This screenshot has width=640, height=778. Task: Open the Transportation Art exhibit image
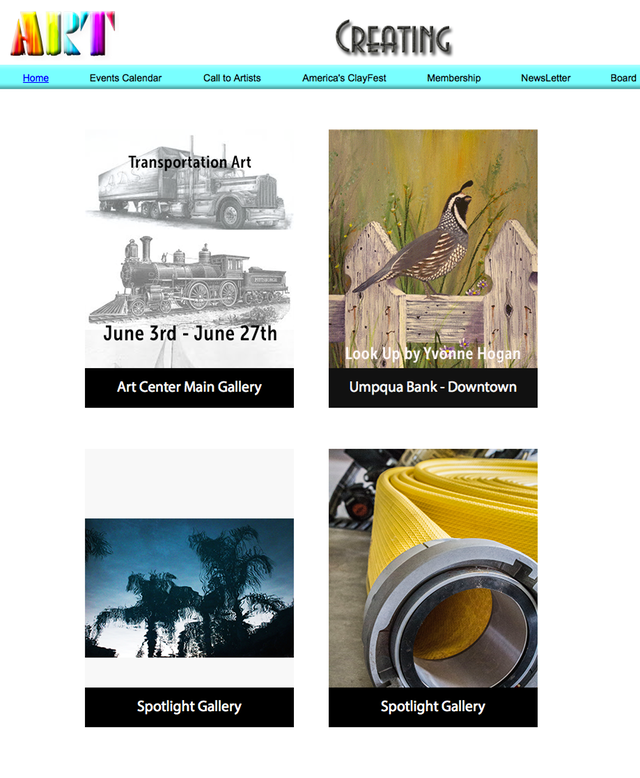189,249
